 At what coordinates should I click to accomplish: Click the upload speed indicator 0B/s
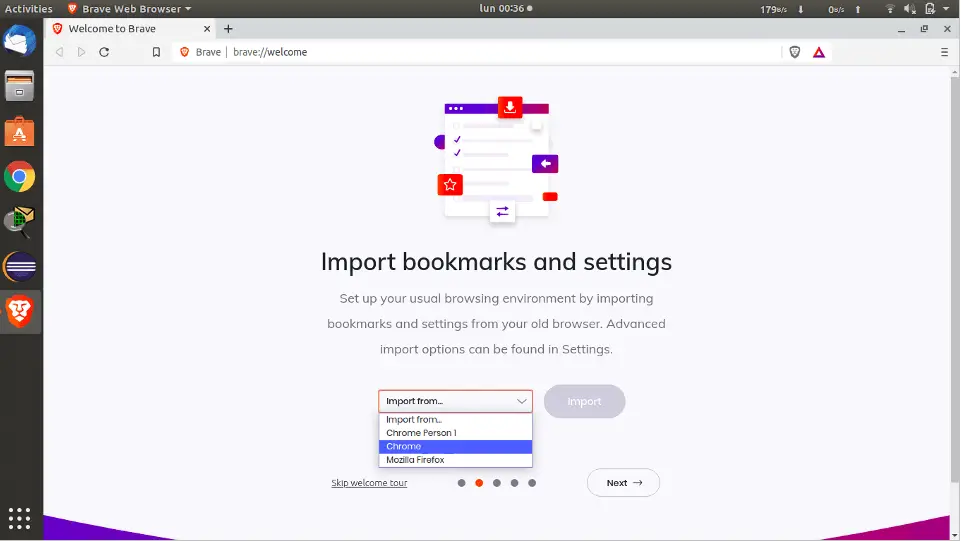845,9
